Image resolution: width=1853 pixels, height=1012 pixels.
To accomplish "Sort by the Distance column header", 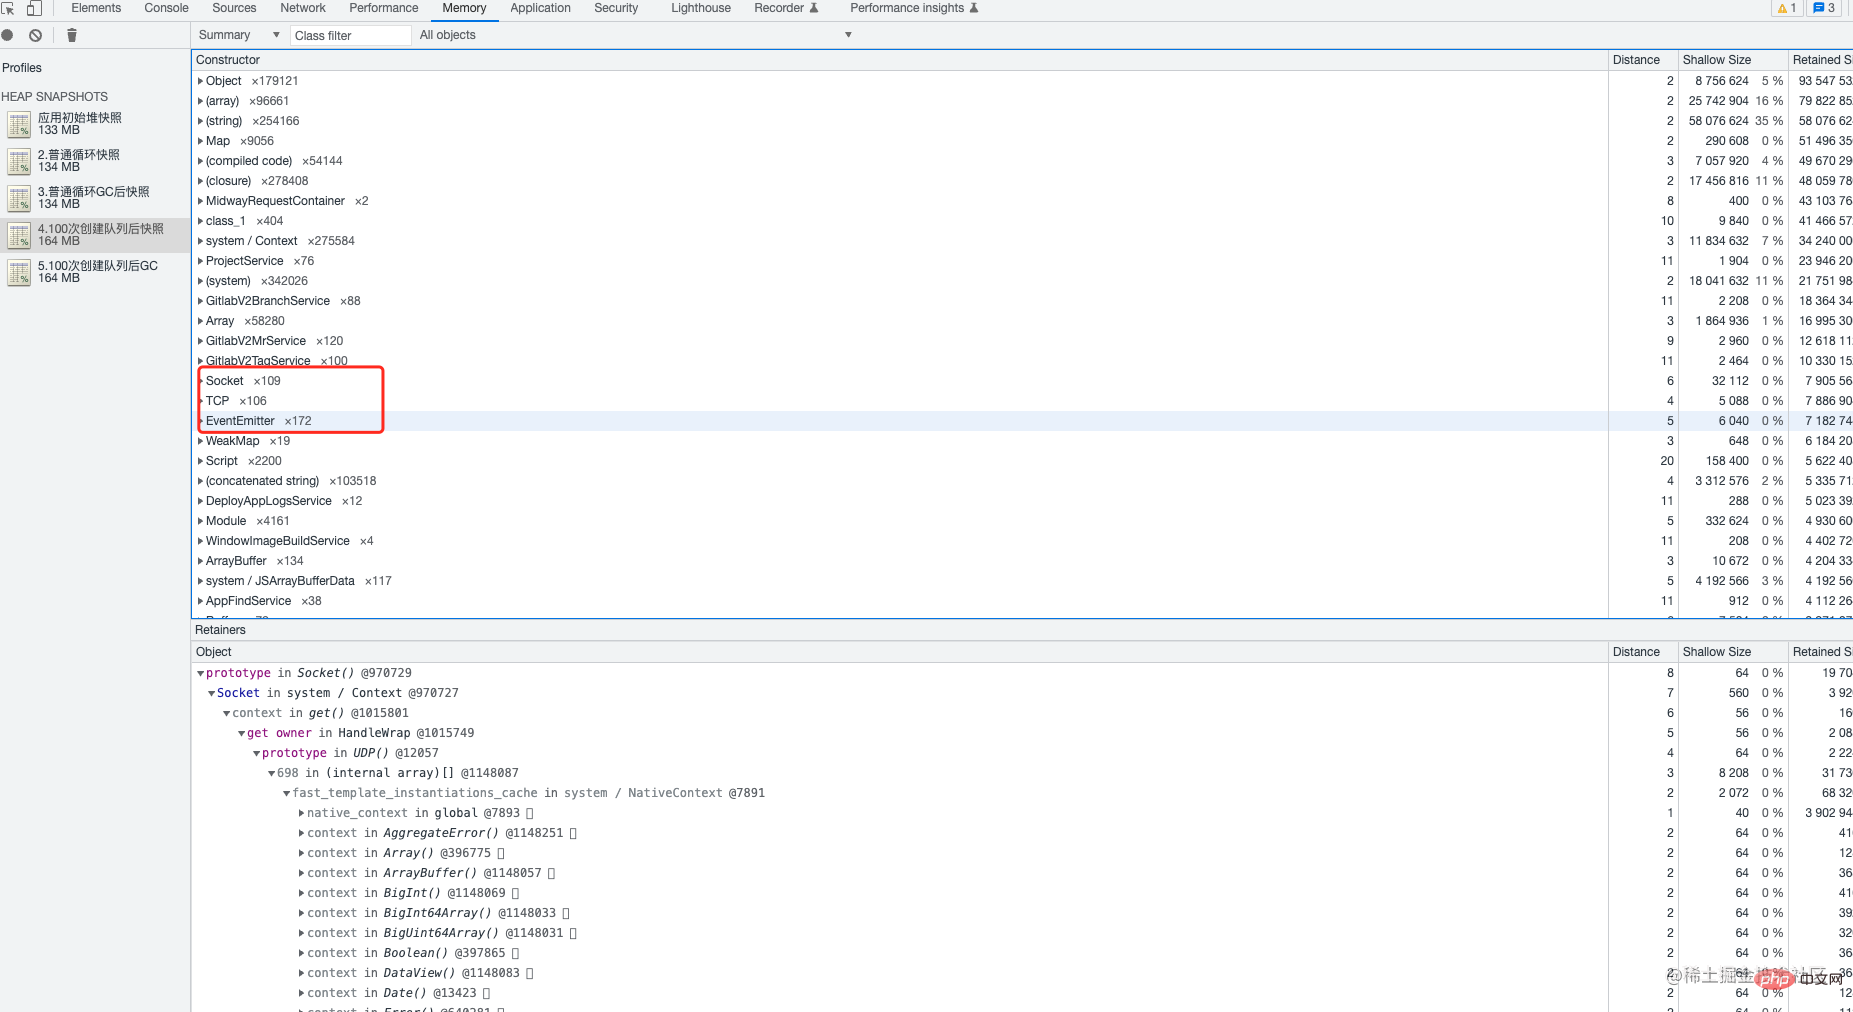I will (1636, 60).
